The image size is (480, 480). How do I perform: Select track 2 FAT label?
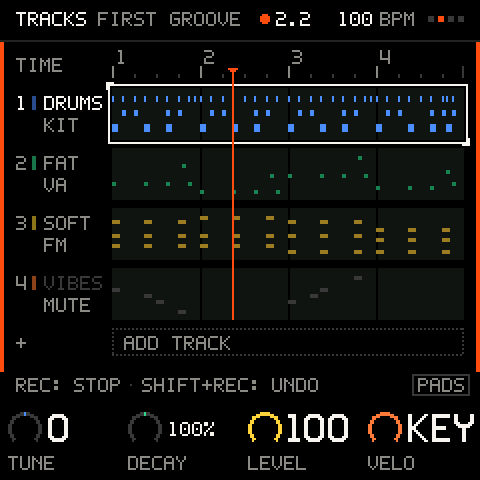(61, 163)
